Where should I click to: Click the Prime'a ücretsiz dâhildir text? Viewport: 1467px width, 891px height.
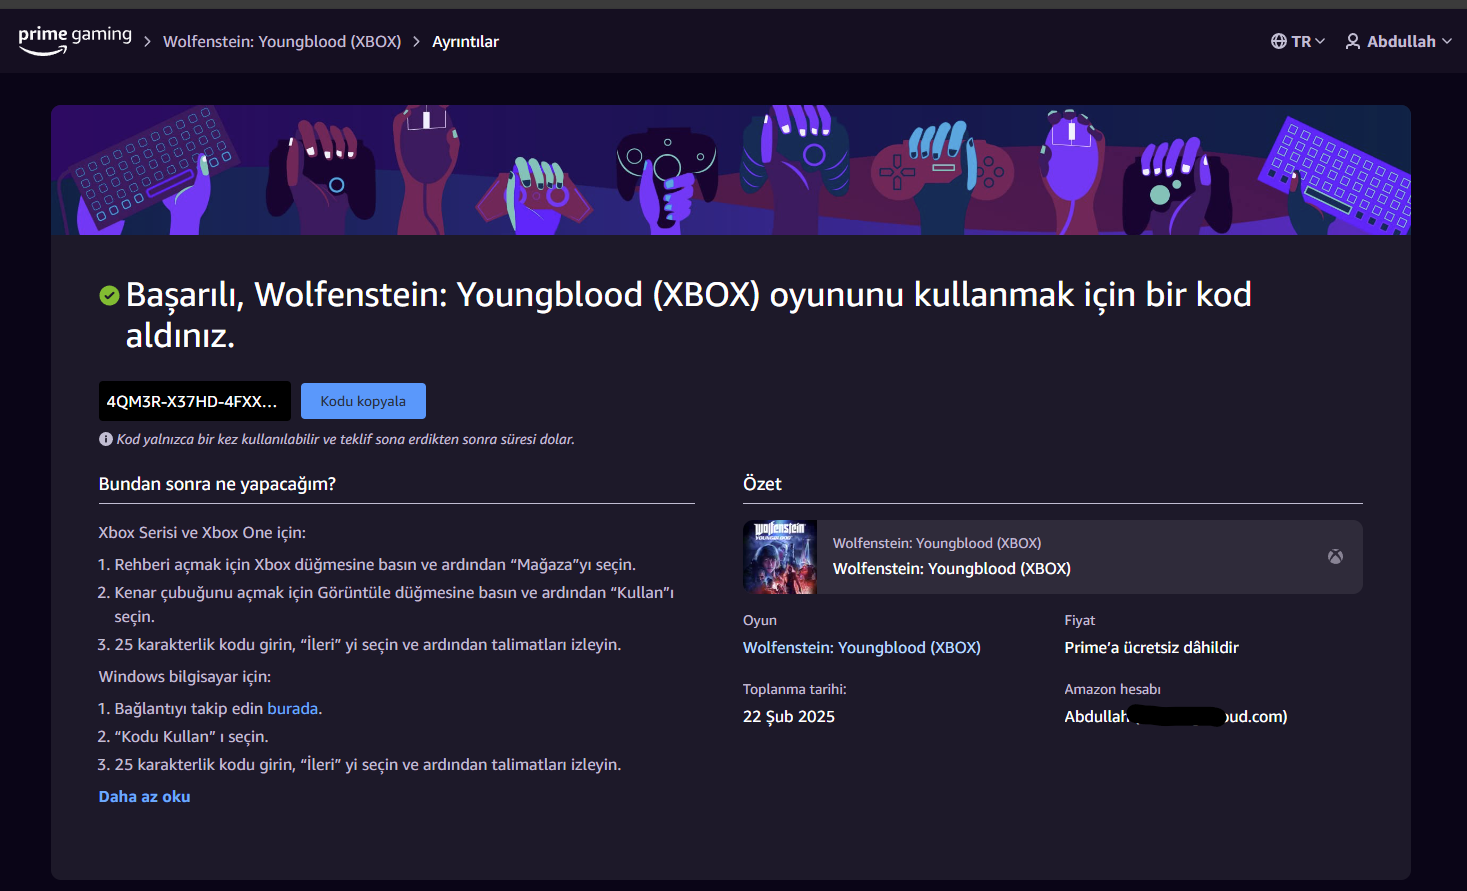point(1151,647)
